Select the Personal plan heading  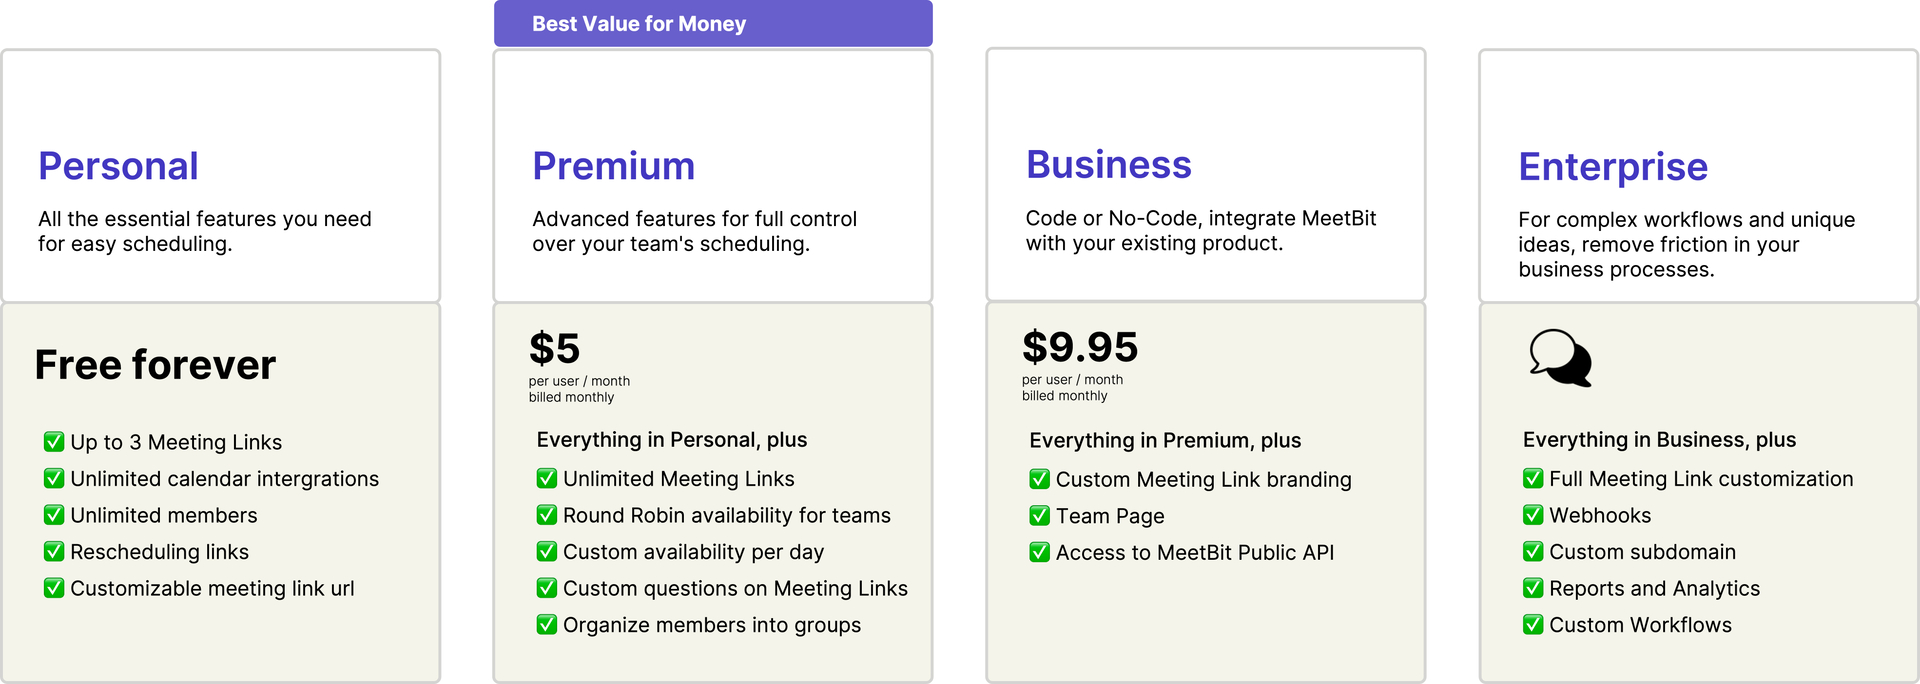pyautogui.click(x=118, y=166)
